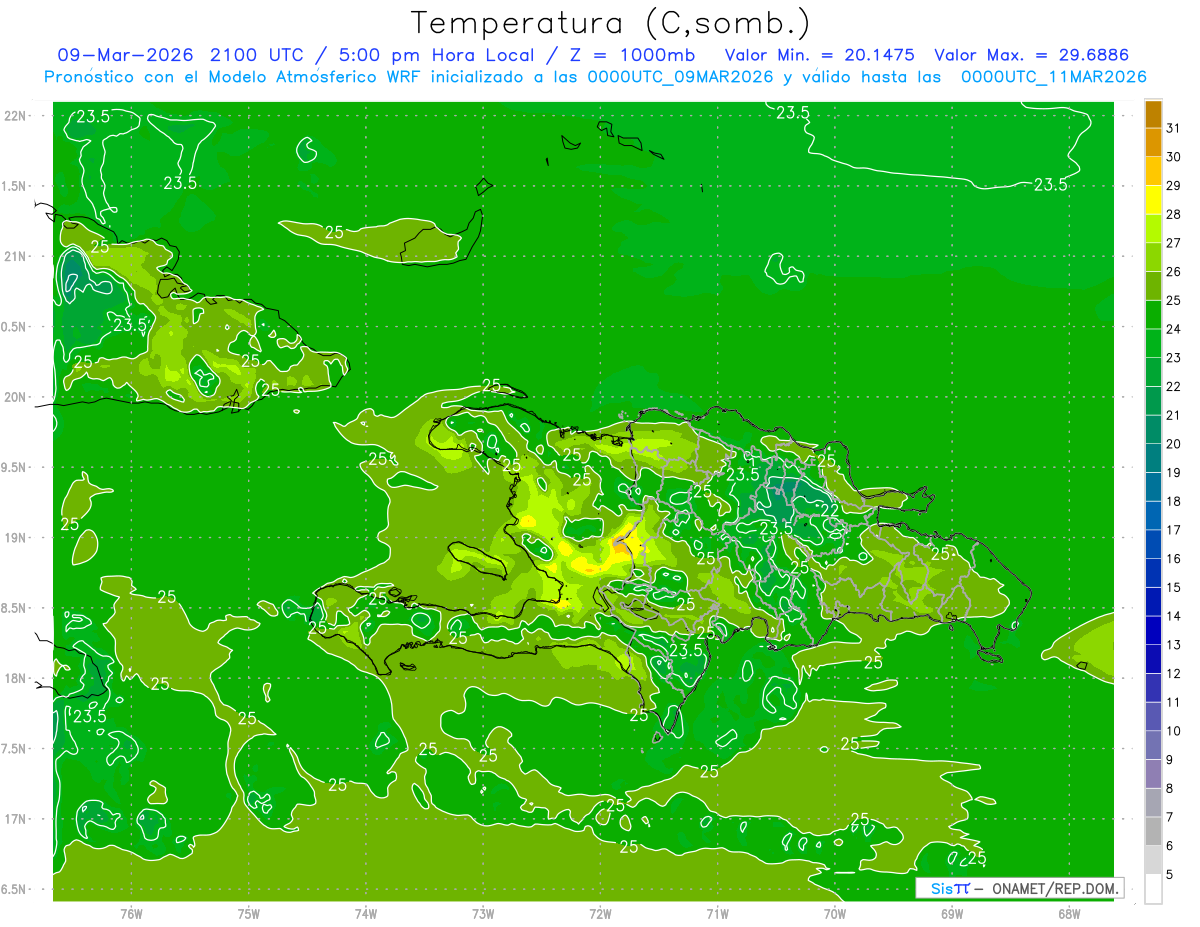Click the dark blue legend swatch between 12 and 13
Image resolution: width=1200 pixels, height=927 pixels.
click(1153, 660)
